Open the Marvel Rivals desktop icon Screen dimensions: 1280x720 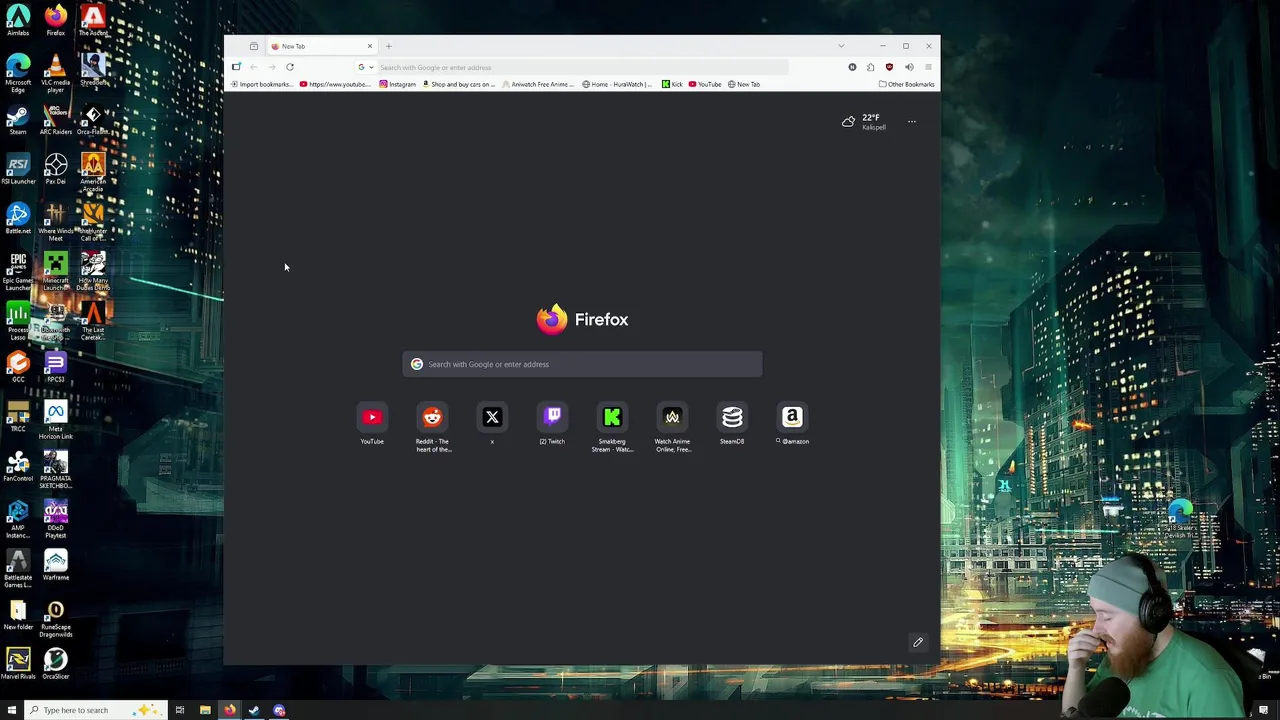pyautogui.click(x=18, y=663)
